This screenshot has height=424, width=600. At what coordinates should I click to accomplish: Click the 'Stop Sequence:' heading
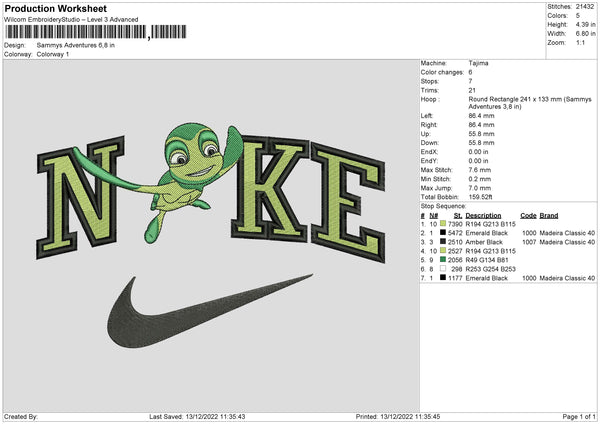[443, 206]
